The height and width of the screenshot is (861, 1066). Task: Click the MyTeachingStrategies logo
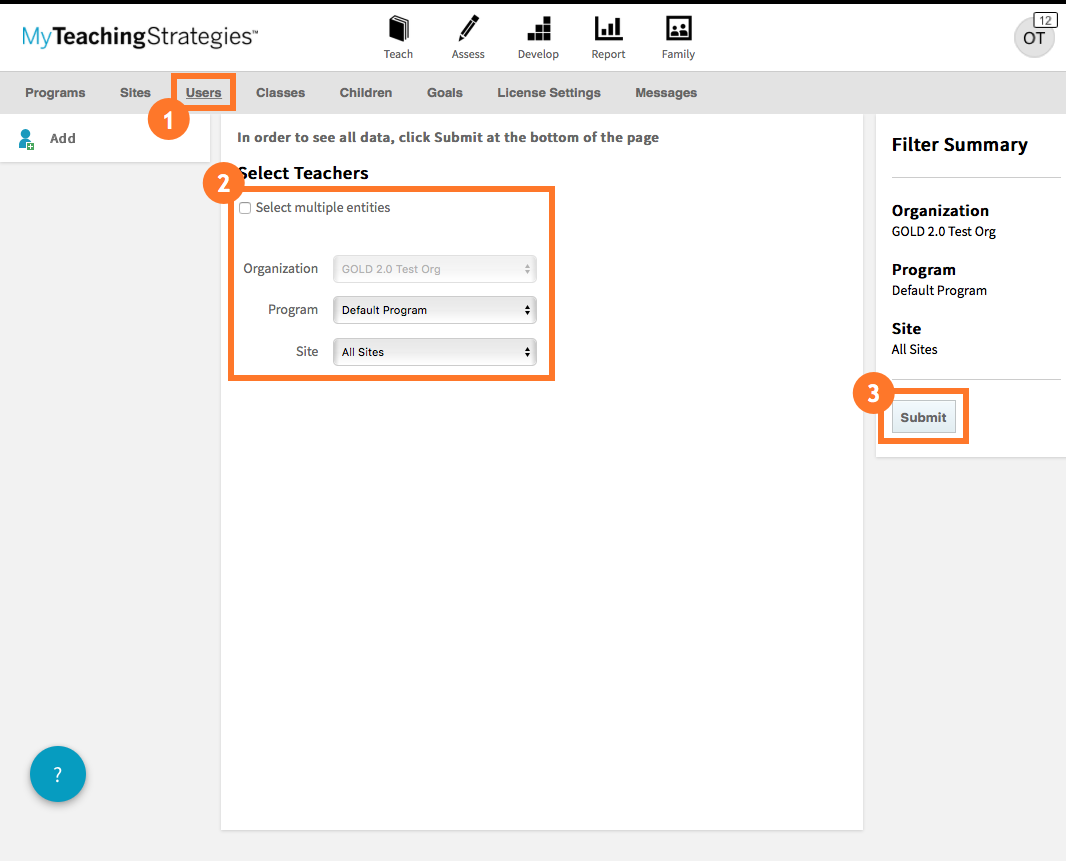[138, 36]
